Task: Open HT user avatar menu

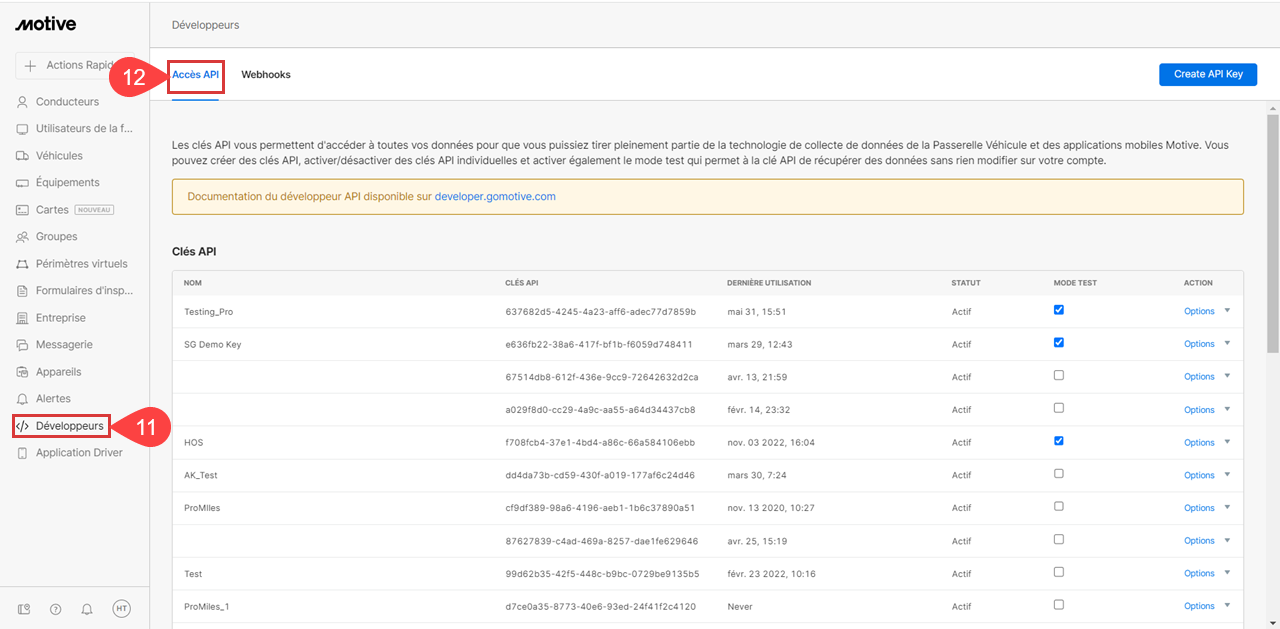Action: tap(121, 608)
